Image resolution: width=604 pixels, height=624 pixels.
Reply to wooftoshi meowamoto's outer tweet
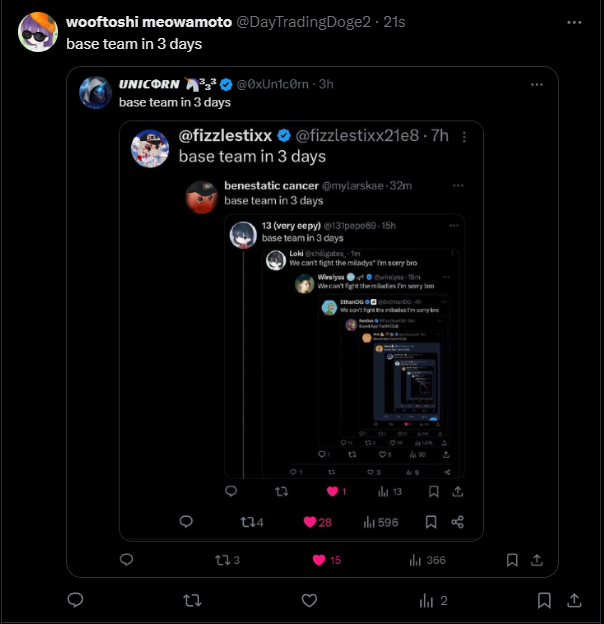click(x=75, y=600)
